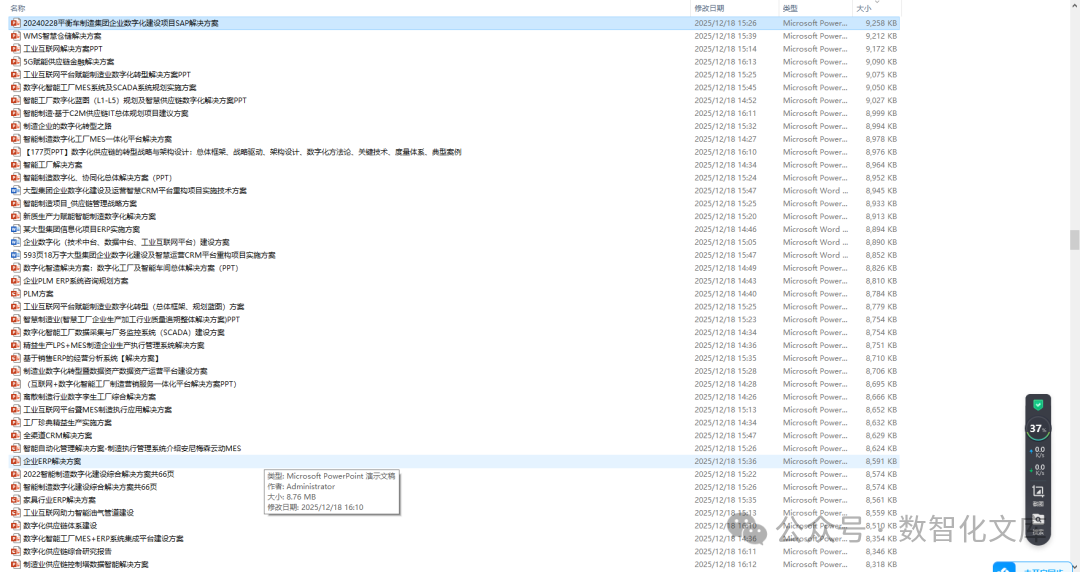
Task: Click the 2025/12/18 14:52 date cell
Action: [x=725, y=101]
